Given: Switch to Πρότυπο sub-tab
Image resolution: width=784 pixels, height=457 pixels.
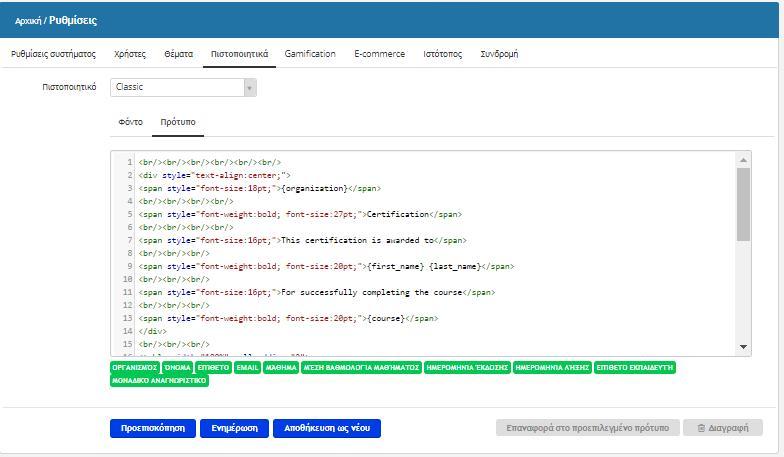Looking at the screenshot, I should pos(178,122).
